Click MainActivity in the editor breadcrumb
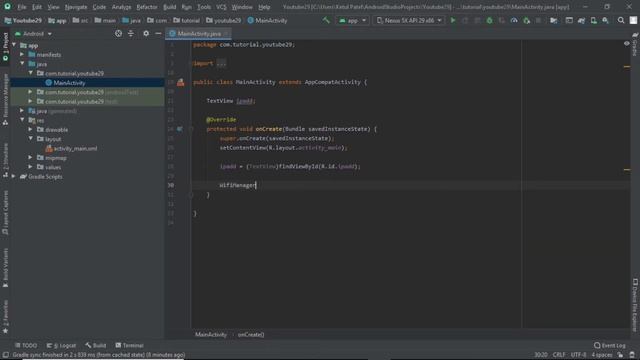 [x=211, y=334]
